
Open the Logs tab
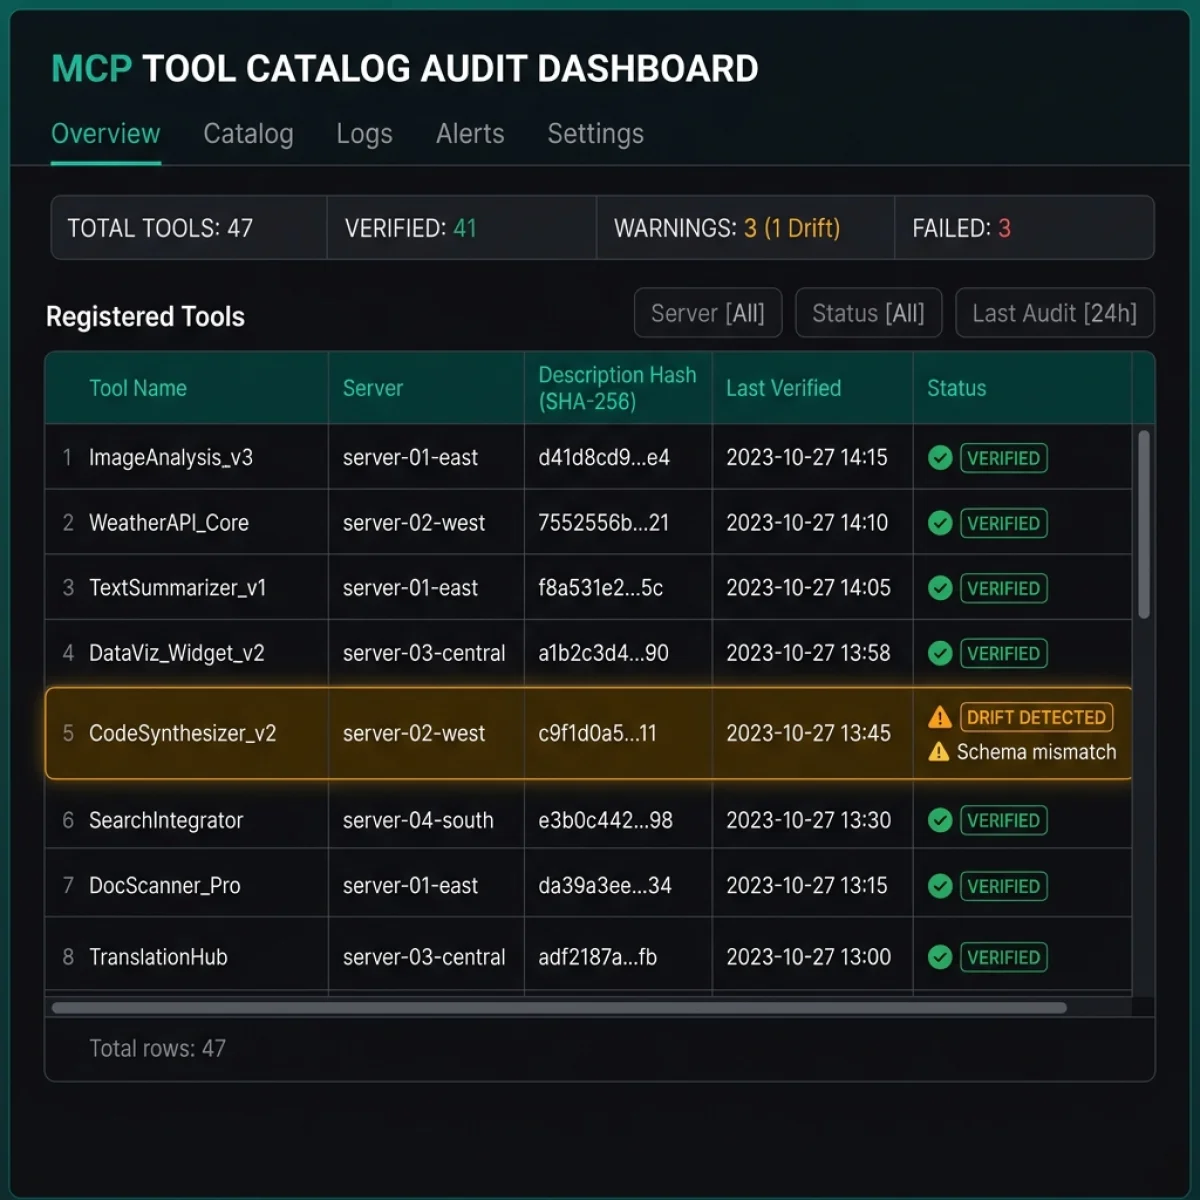[x=364, y=134]
